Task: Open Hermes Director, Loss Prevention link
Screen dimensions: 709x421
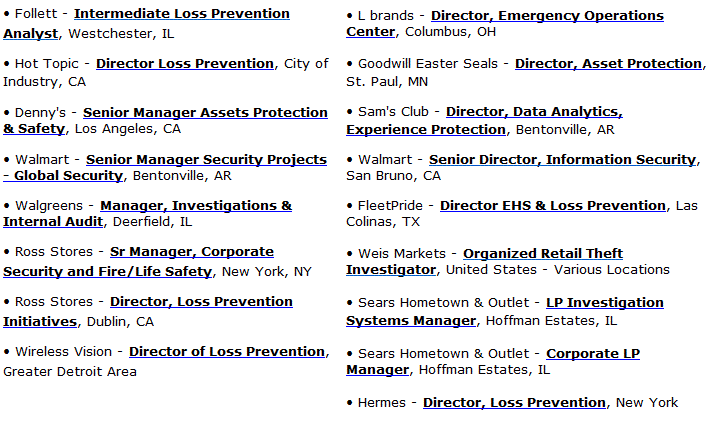Action: pyautogui.click(x=514, y=403)
